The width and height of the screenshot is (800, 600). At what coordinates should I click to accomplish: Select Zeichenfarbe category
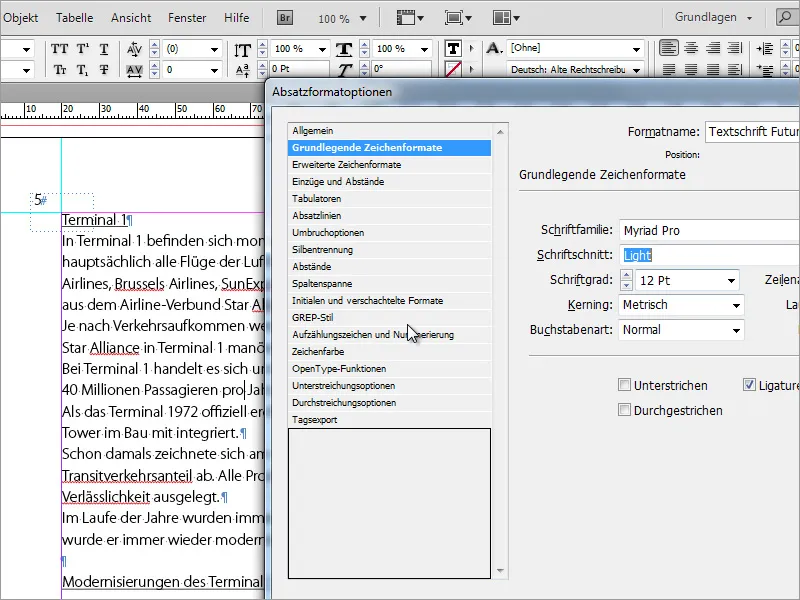click(x=389, y=352)
